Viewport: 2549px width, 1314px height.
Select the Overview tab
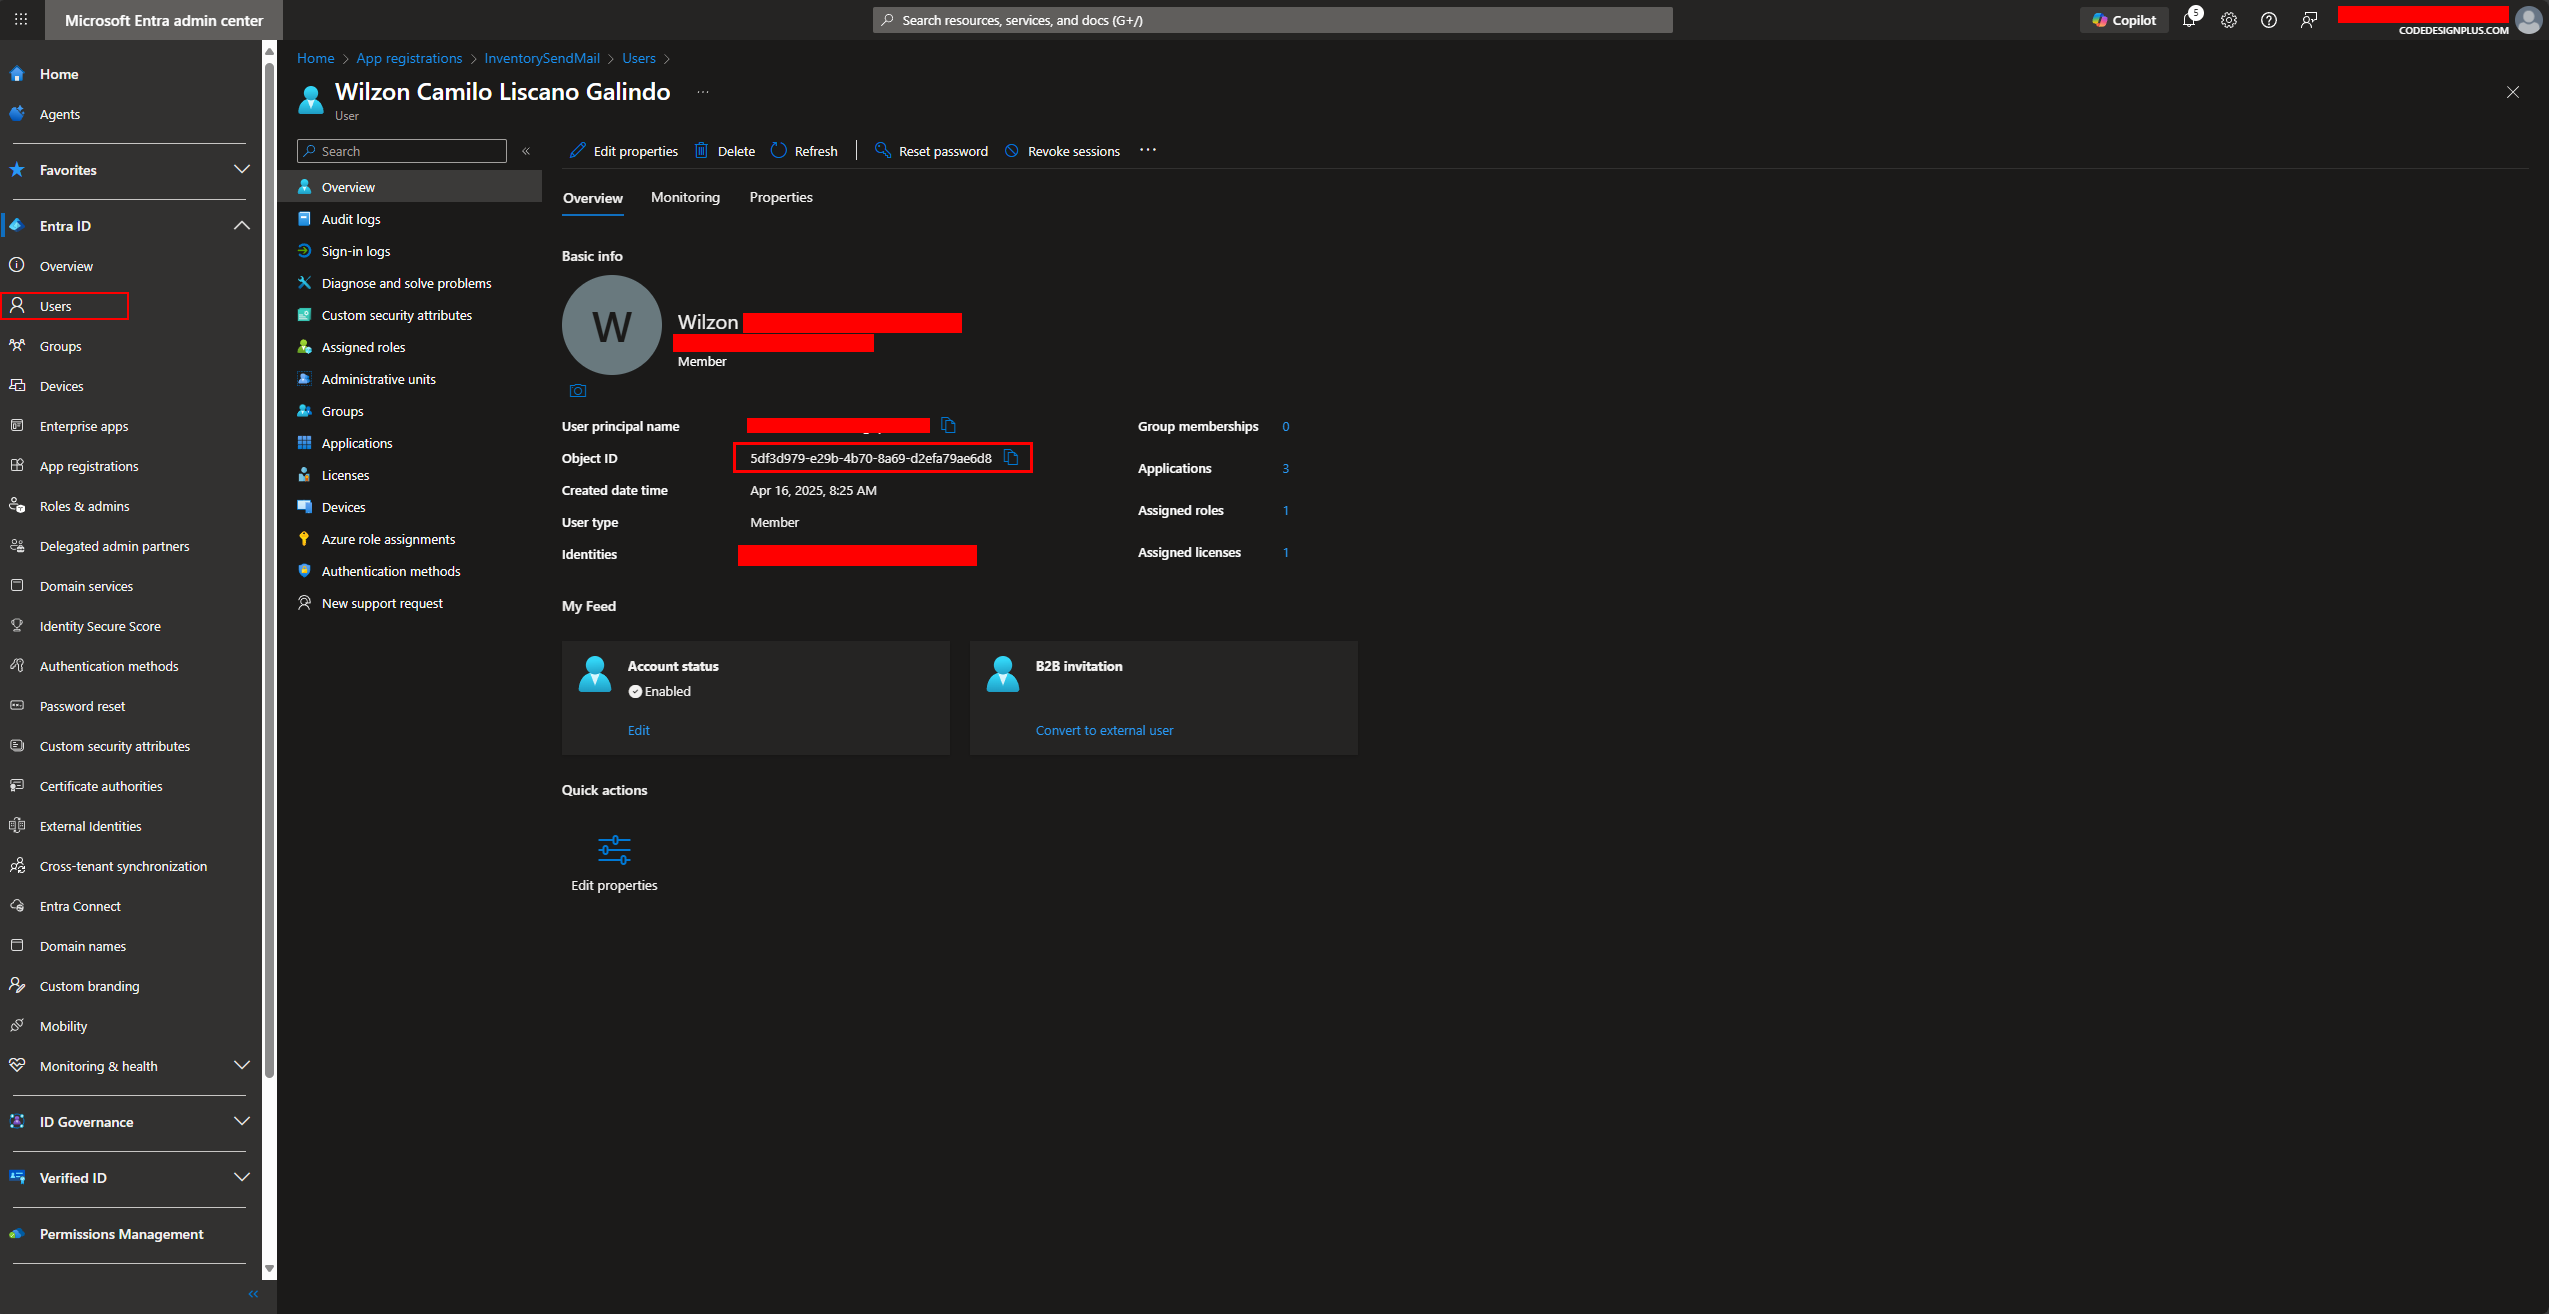593,198
